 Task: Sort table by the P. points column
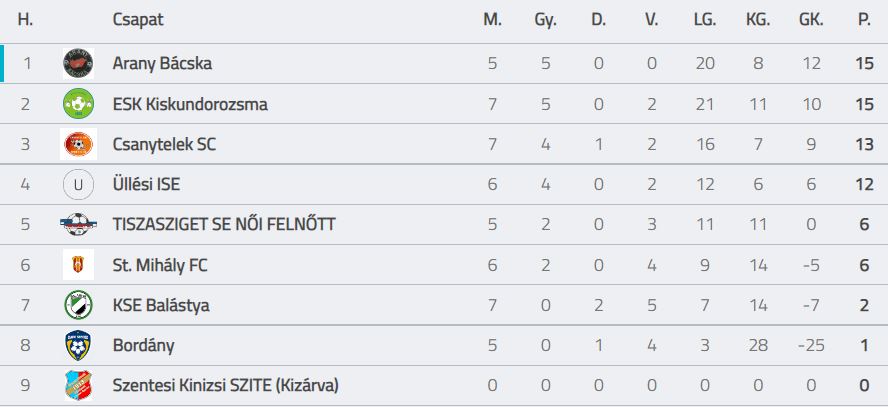point(864,20)
